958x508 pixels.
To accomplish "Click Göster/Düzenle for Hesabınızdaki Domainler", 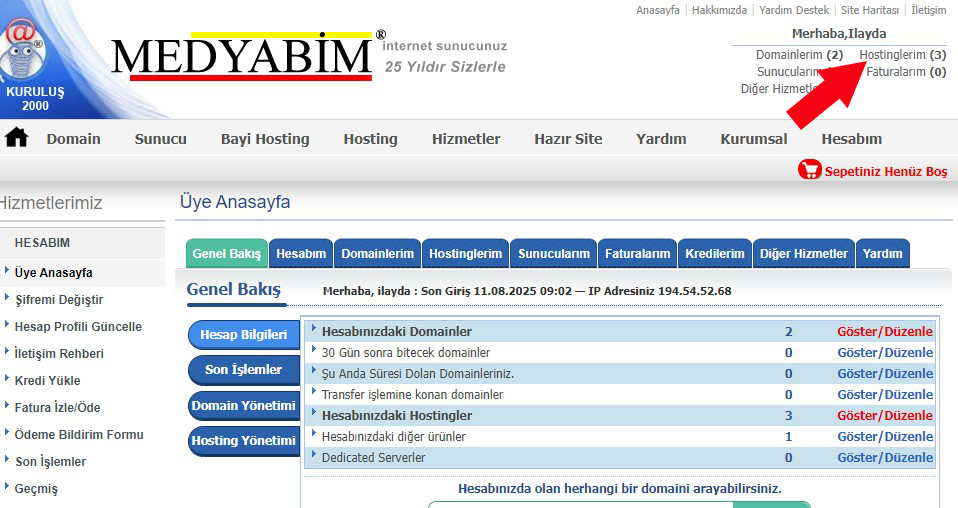I will tap(885, 331).
